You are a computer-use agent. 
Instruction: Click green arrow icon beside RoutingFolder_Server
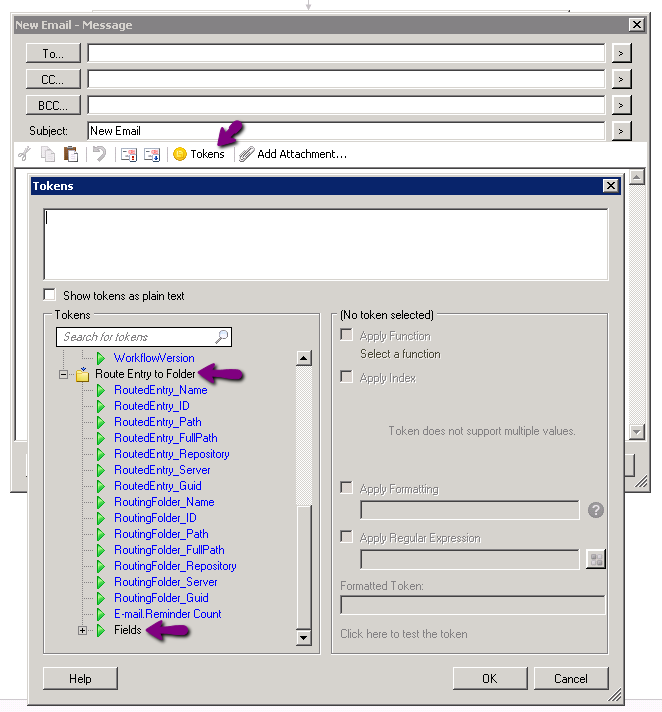pos(101,582)
